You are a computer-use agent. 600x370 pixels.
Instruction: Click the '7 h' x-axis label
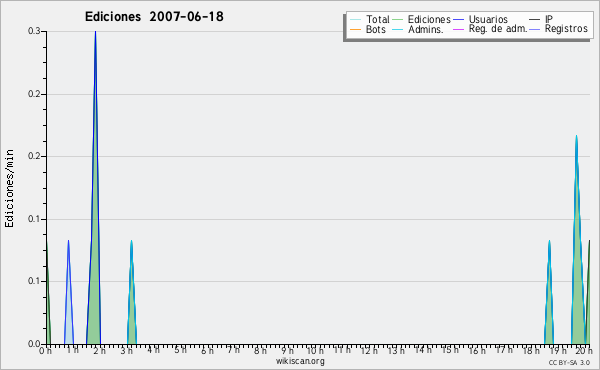coord(233,350)
